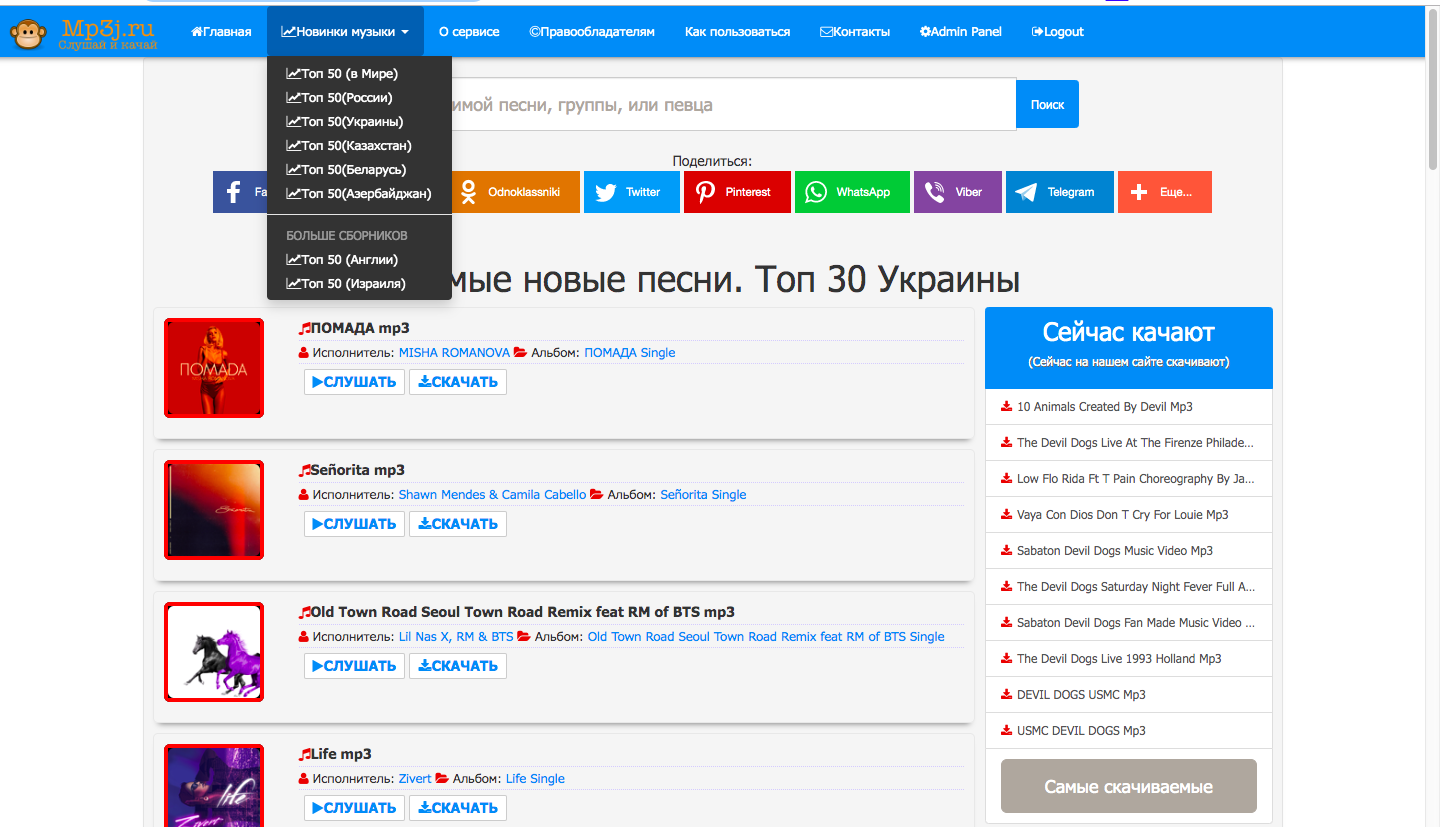Play Señorita using СЛУШАТЬ
Screen dimensions: 1440x827
pyautogui.click(x=354, y=524)
